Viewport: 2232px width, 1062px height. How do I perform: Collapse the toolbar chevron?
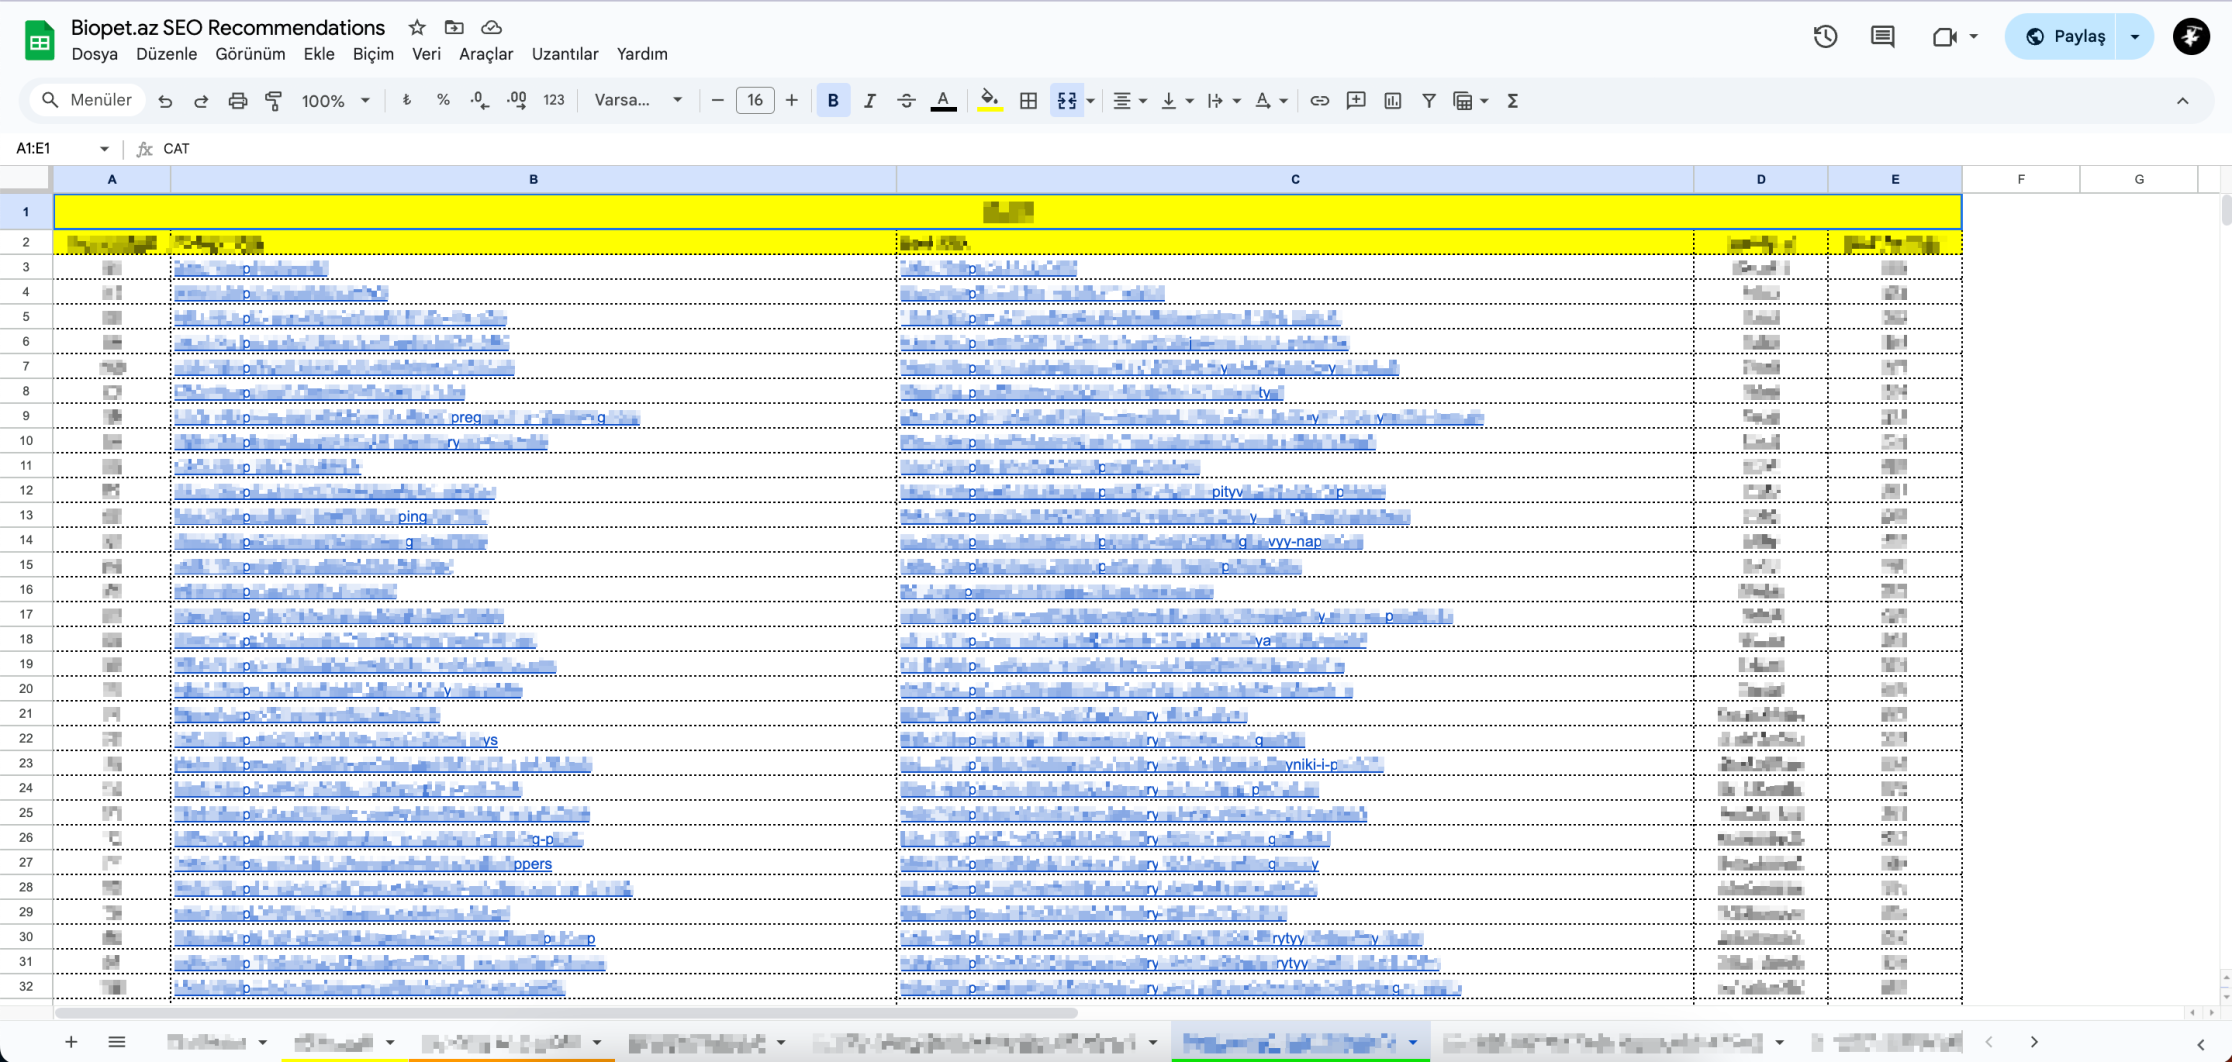point(2182,101)
